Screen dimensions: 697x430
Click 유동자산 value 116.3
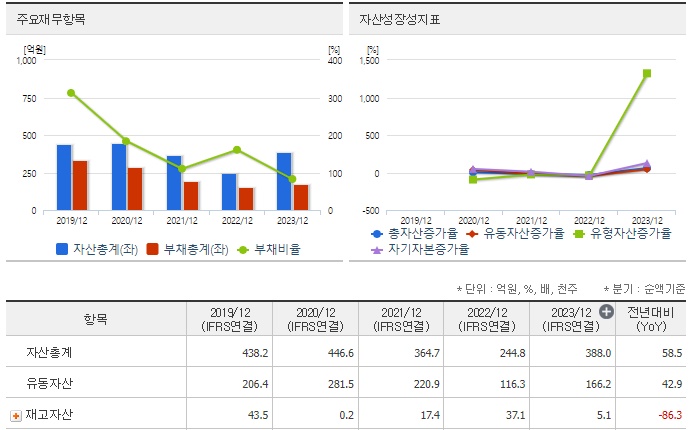coord(513,384)
